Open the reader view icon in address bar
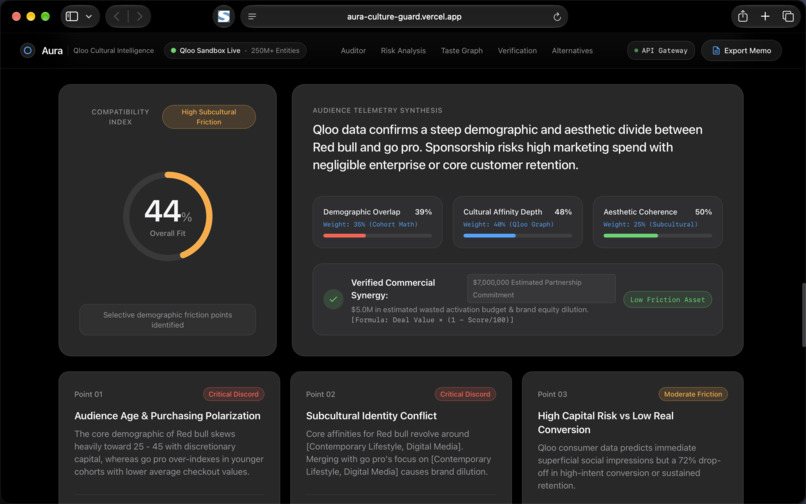806x504 pixels. tap(252, 16)
